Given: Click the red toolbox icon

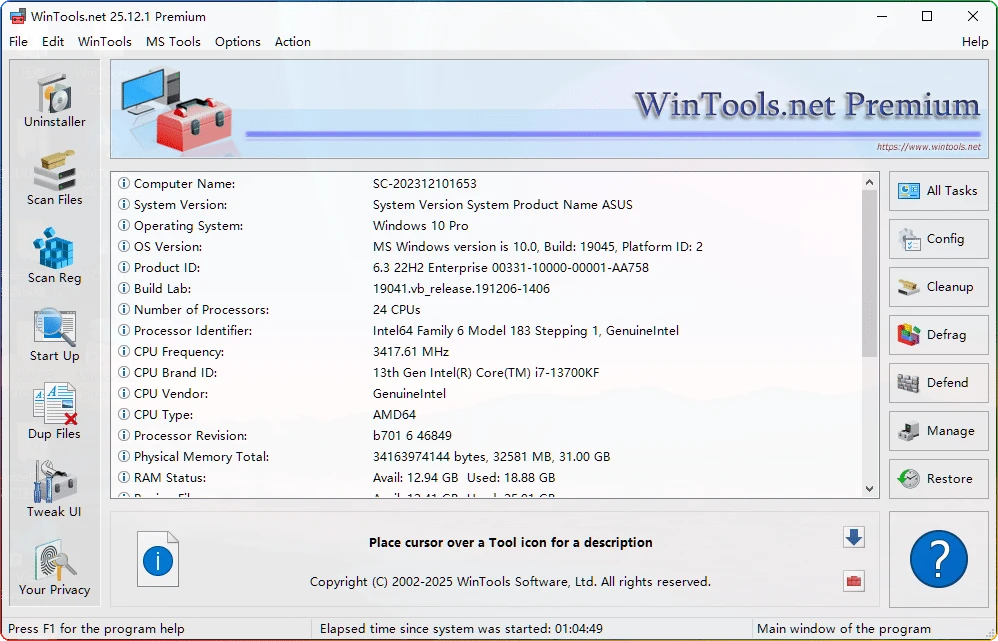Looking at the screenshot, I should (853, 581).
